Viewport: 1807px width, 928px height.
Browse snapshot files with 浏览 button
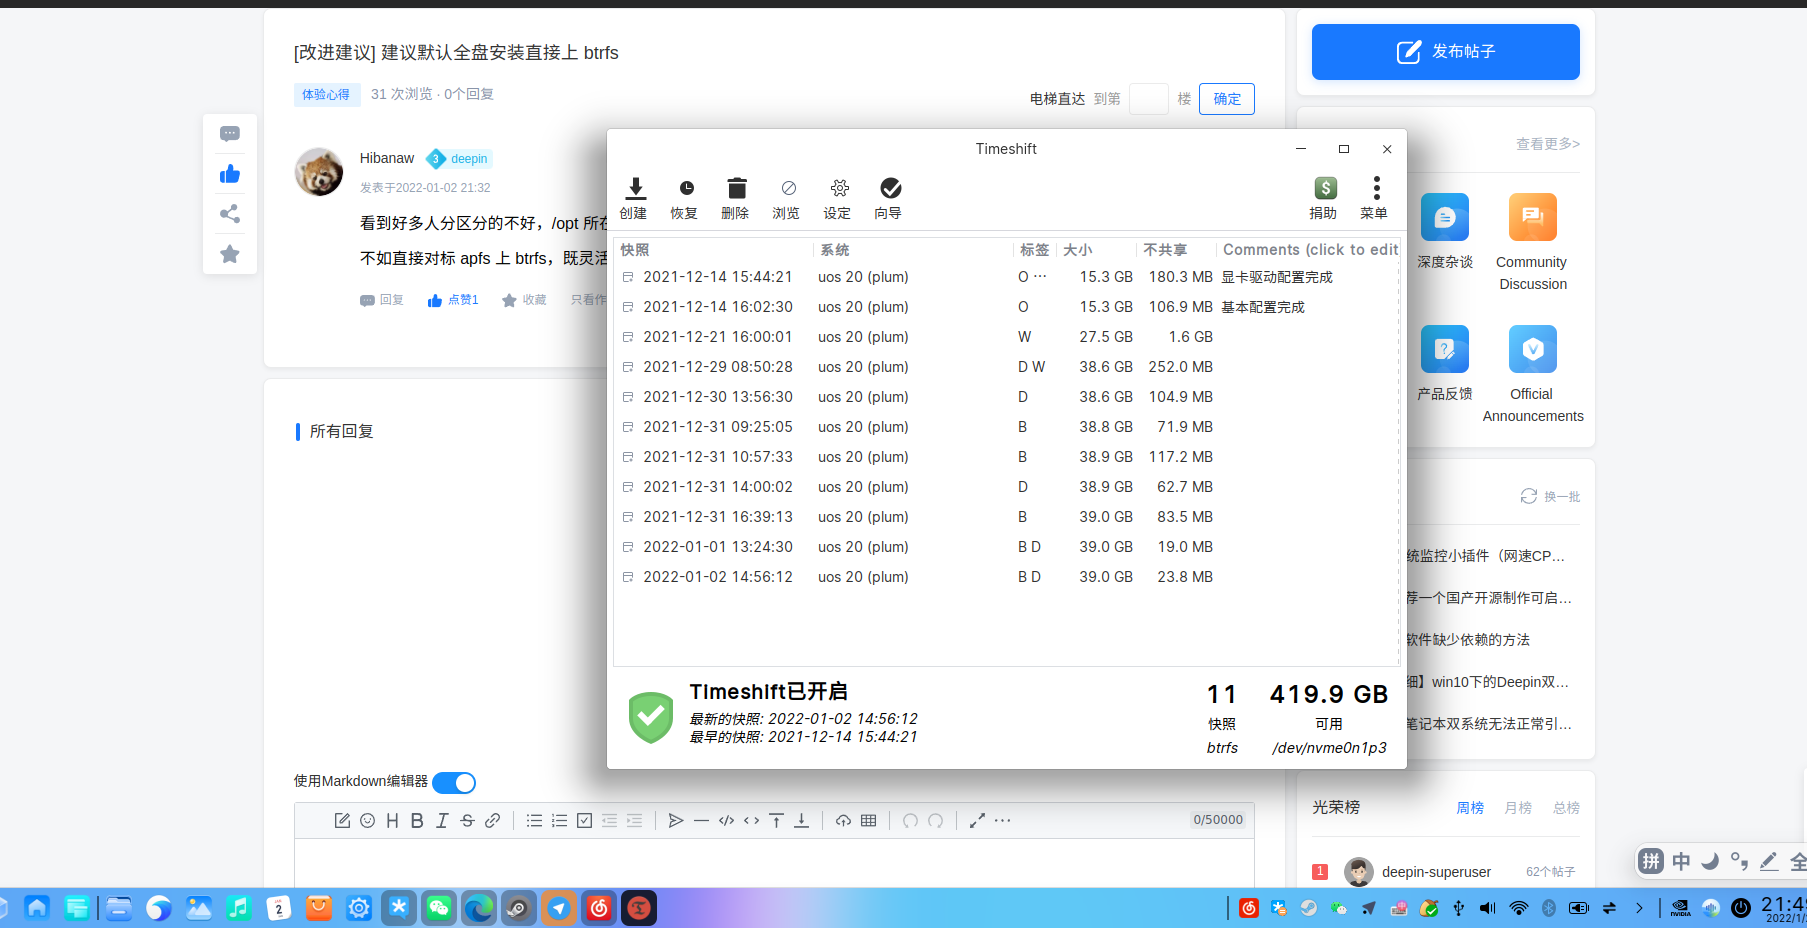[x=787, y=198]
